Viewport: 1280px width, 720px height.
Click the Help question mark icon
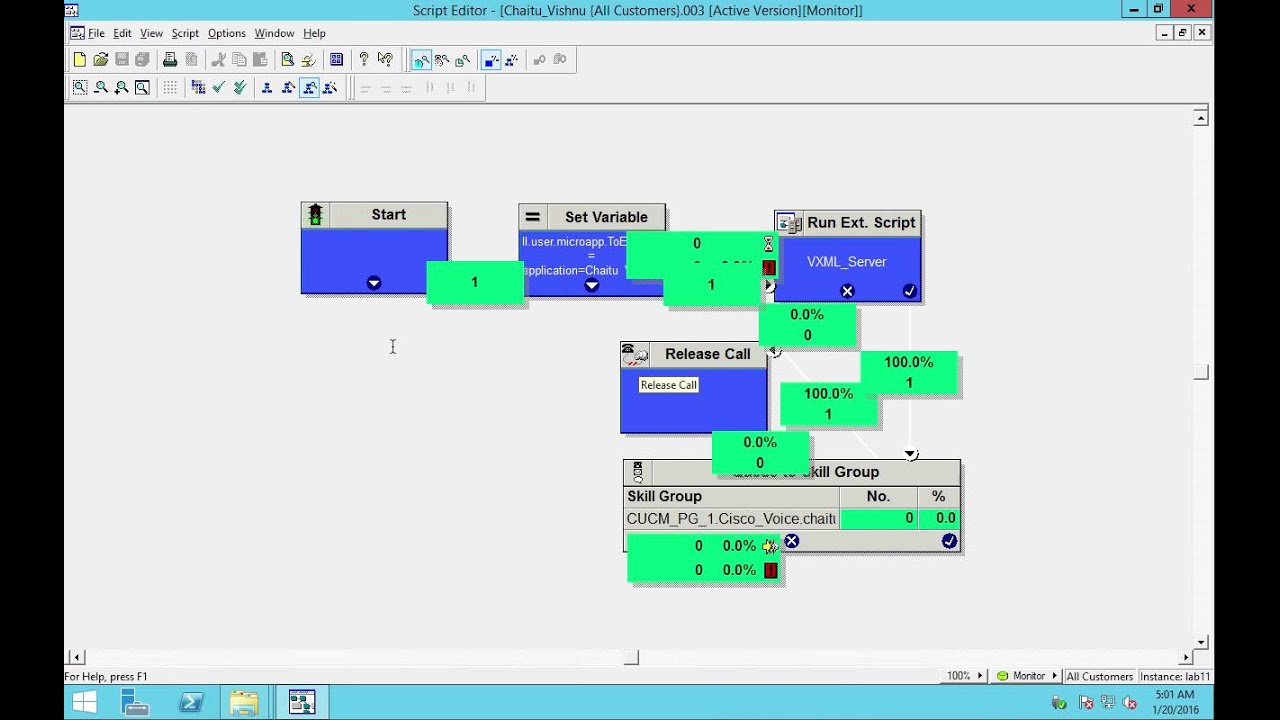click(x=364, y=60)
